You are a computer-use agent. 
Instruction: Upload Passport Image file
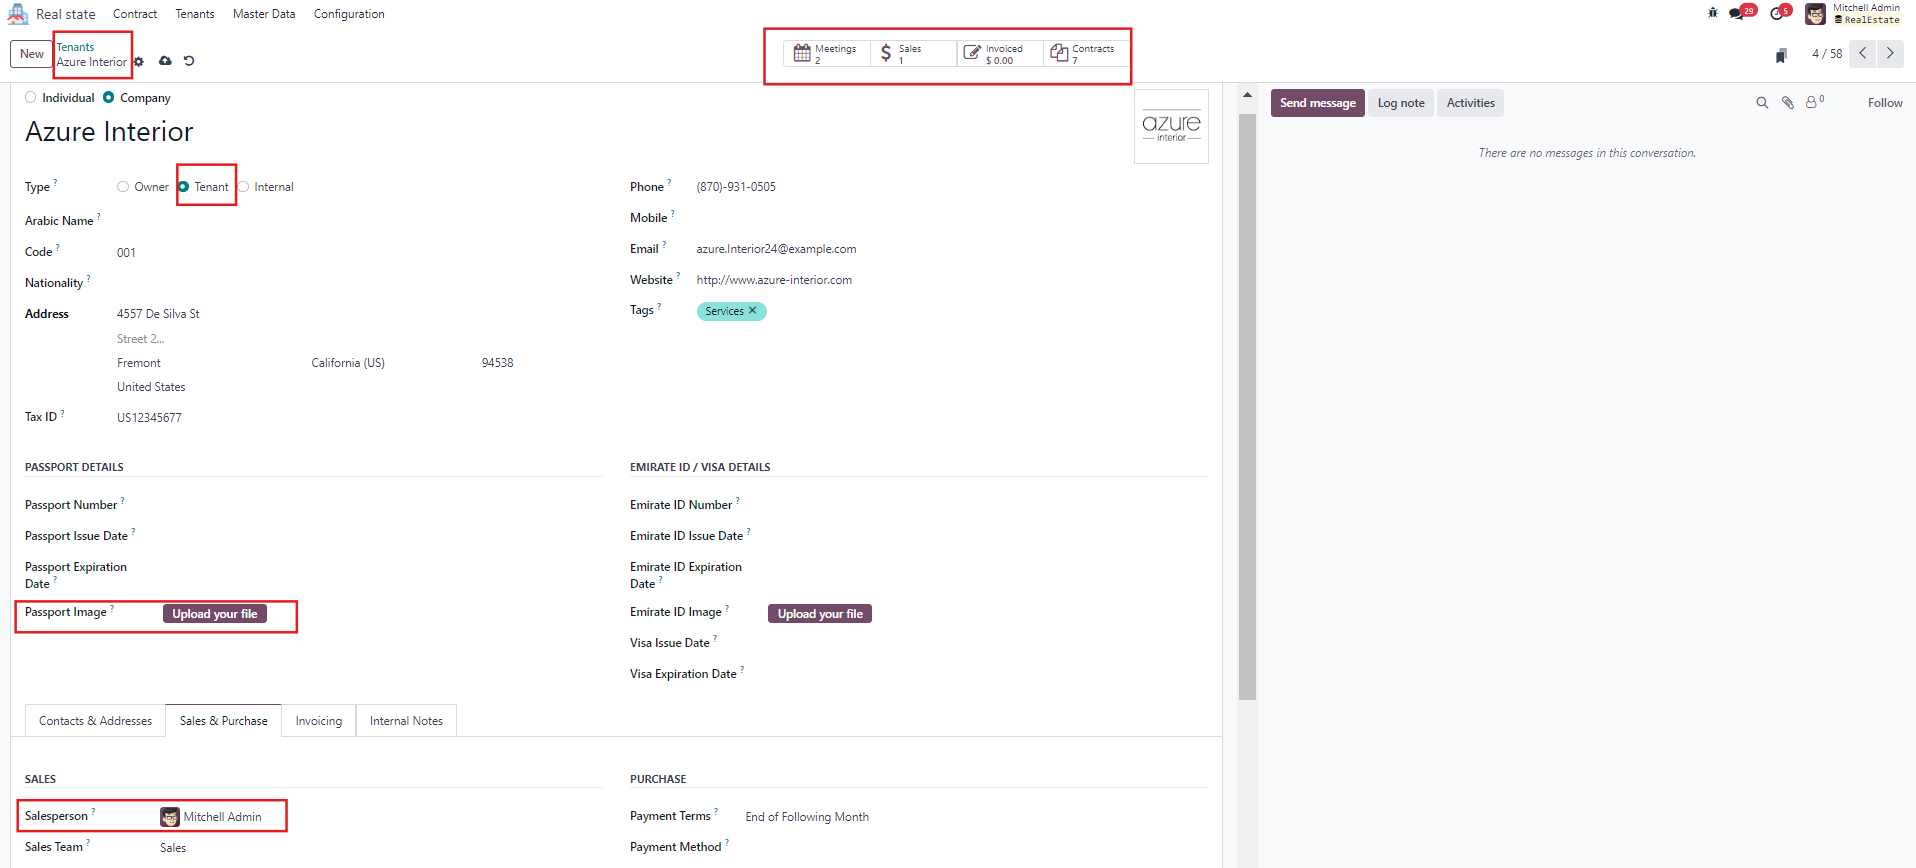click(215, 614)
